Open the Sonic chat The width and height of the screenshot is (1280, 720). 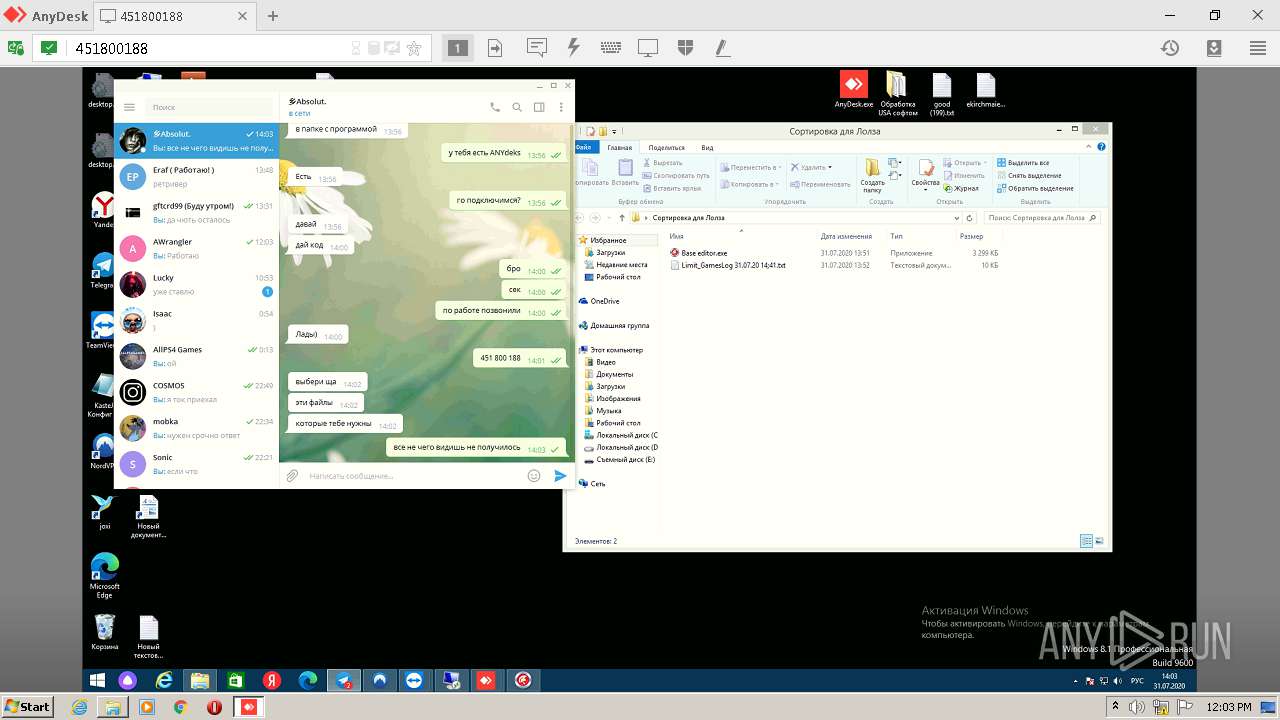[x=196, y=464]
